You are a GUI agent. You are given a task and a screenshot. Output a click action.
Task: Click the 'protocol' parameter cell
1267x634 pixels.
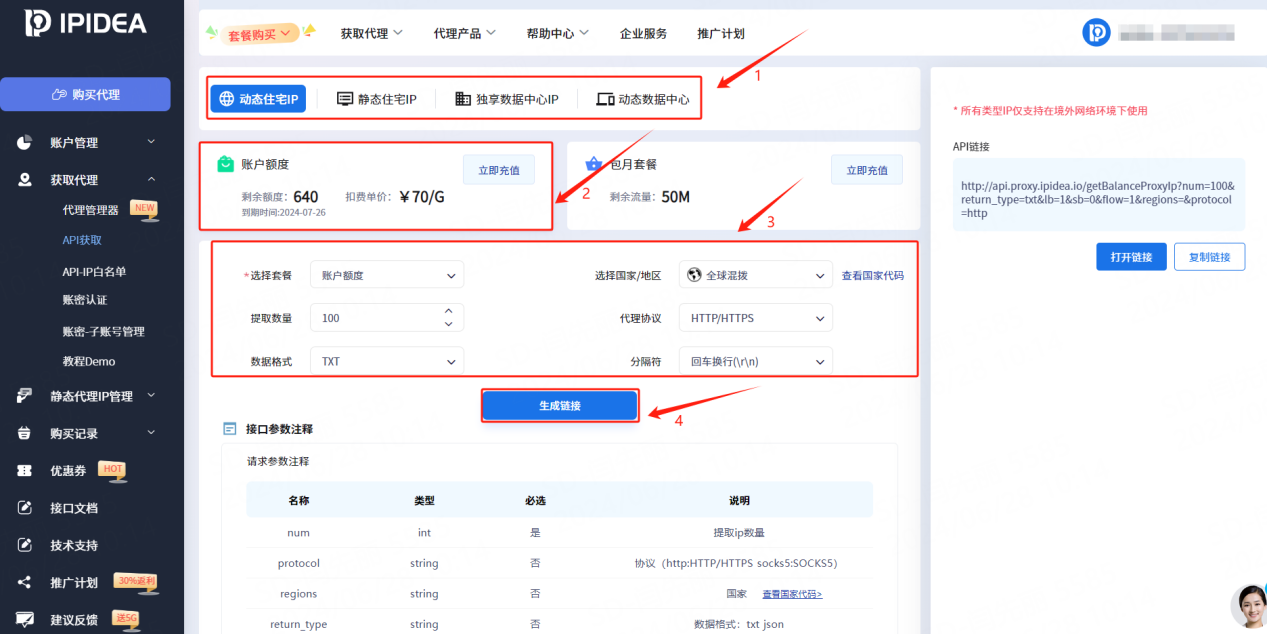298,563
